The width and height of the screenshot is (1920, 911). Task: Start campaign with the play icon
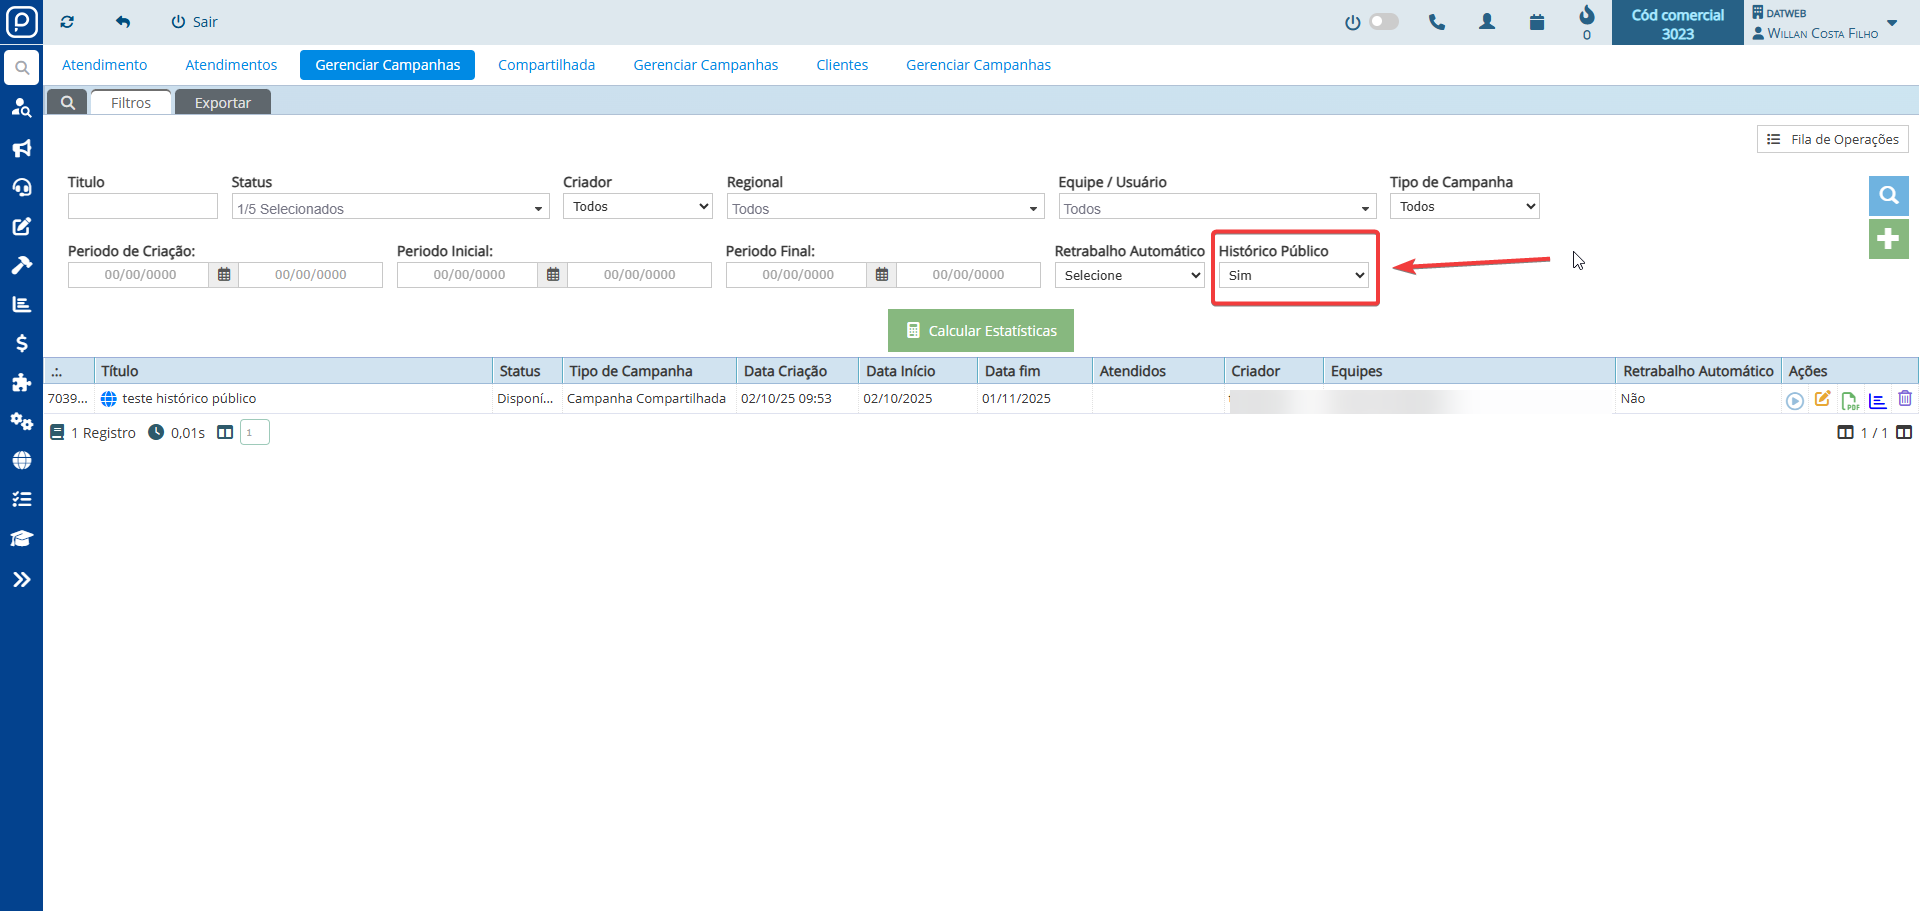pos(1794,400)
